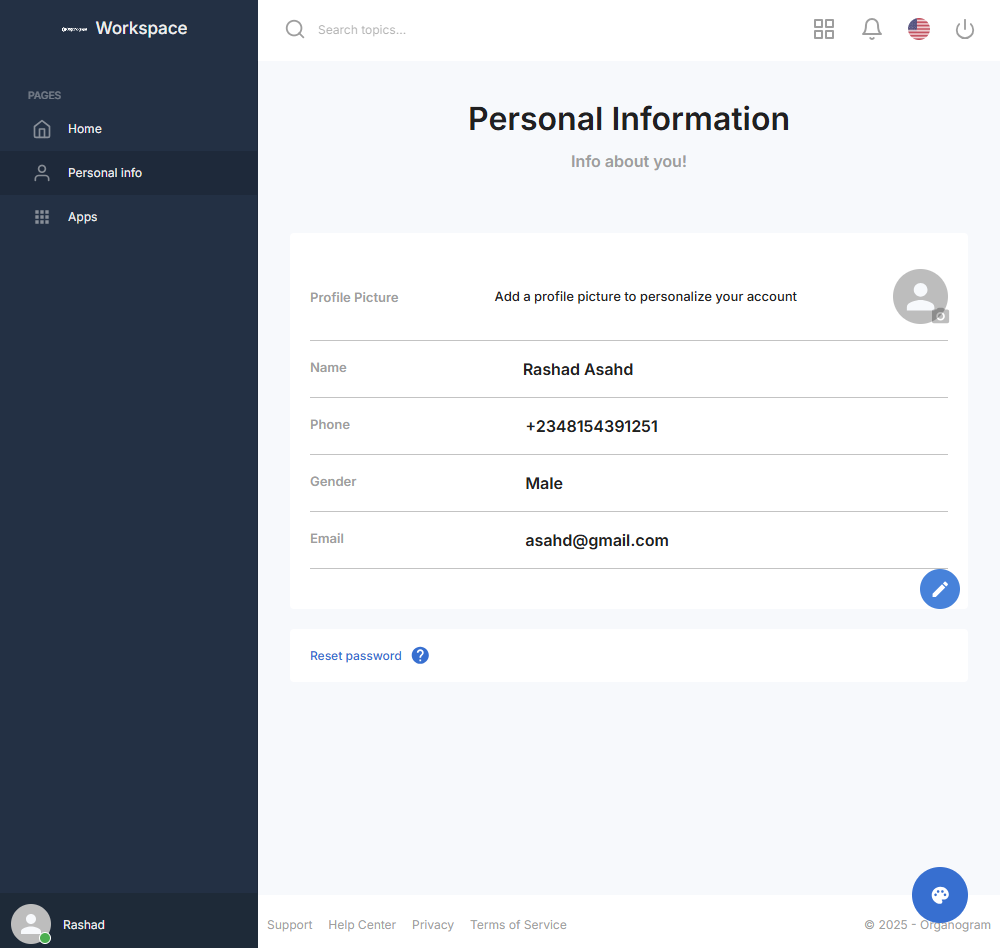Open the US flag language selector
The image size is (1000, 948).
click(919, 29)
